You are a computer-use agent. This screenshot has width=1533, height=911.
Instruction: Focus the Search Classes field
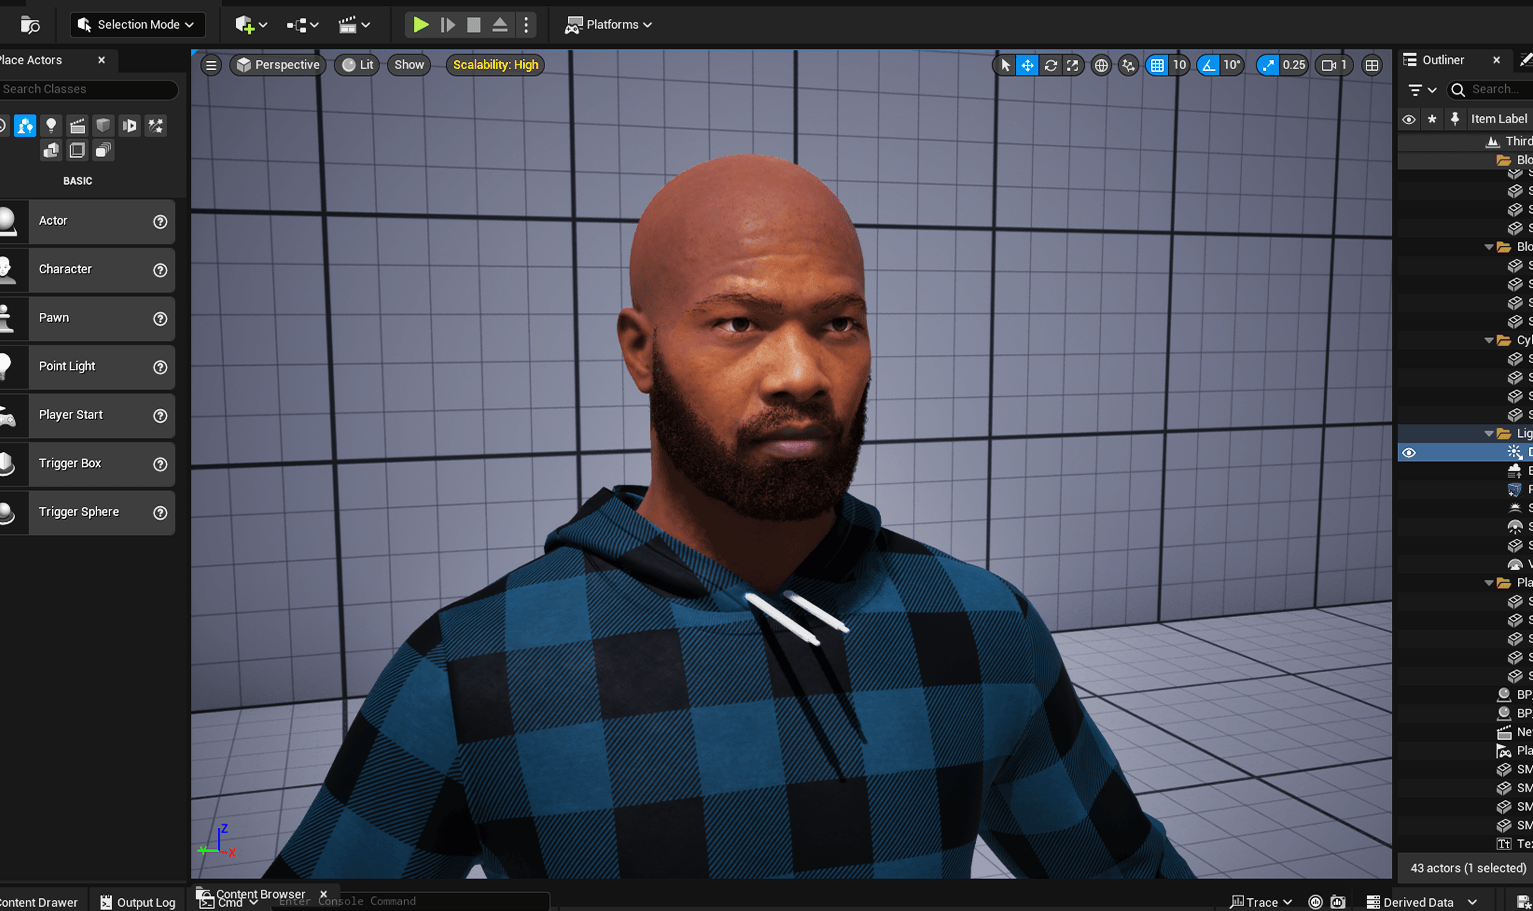(x=88, y=89)
